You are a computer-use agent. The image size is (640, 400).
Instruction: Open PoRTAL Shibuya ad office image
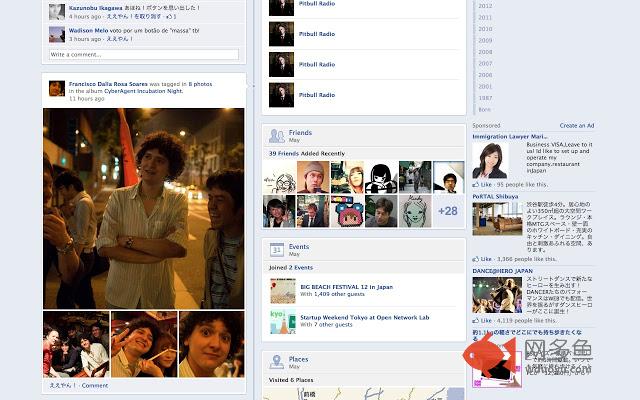[497, 219]
